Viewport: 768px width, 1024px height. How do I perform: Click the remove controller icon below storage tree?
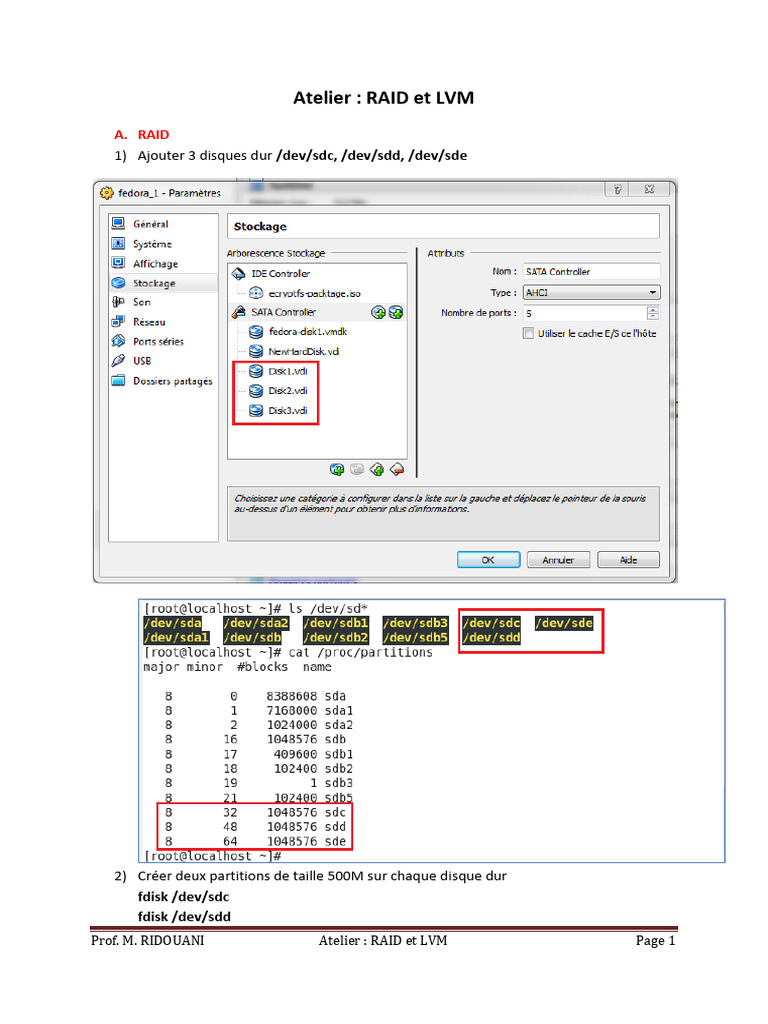pyautogui.click(x=397, y=470)
